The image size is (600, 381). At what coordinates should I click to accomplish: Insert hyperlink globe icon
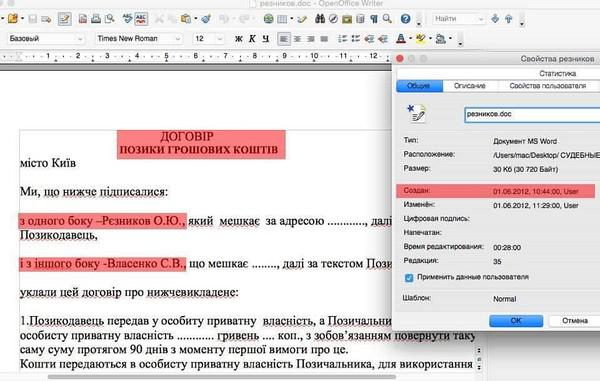(x=269, y=19)
